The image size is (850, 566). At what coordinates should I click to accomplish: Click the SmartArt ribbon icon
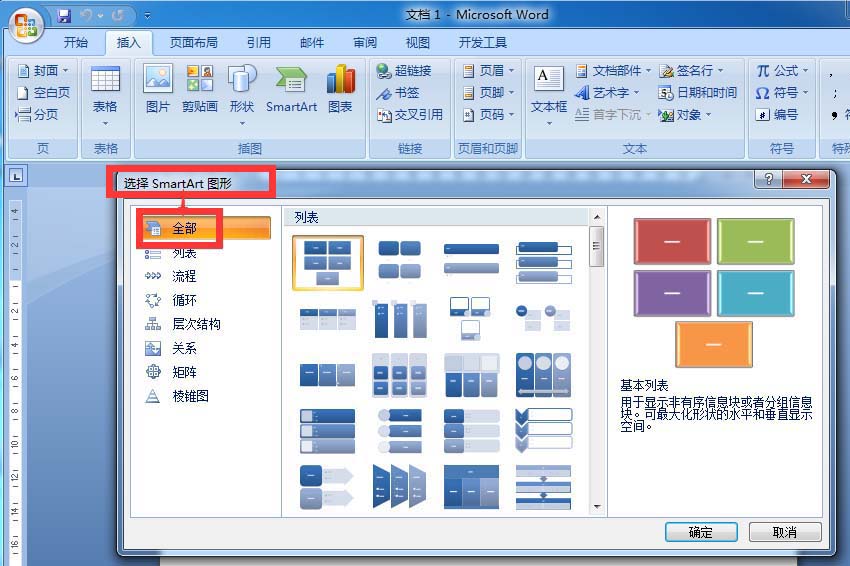point(291,88)
